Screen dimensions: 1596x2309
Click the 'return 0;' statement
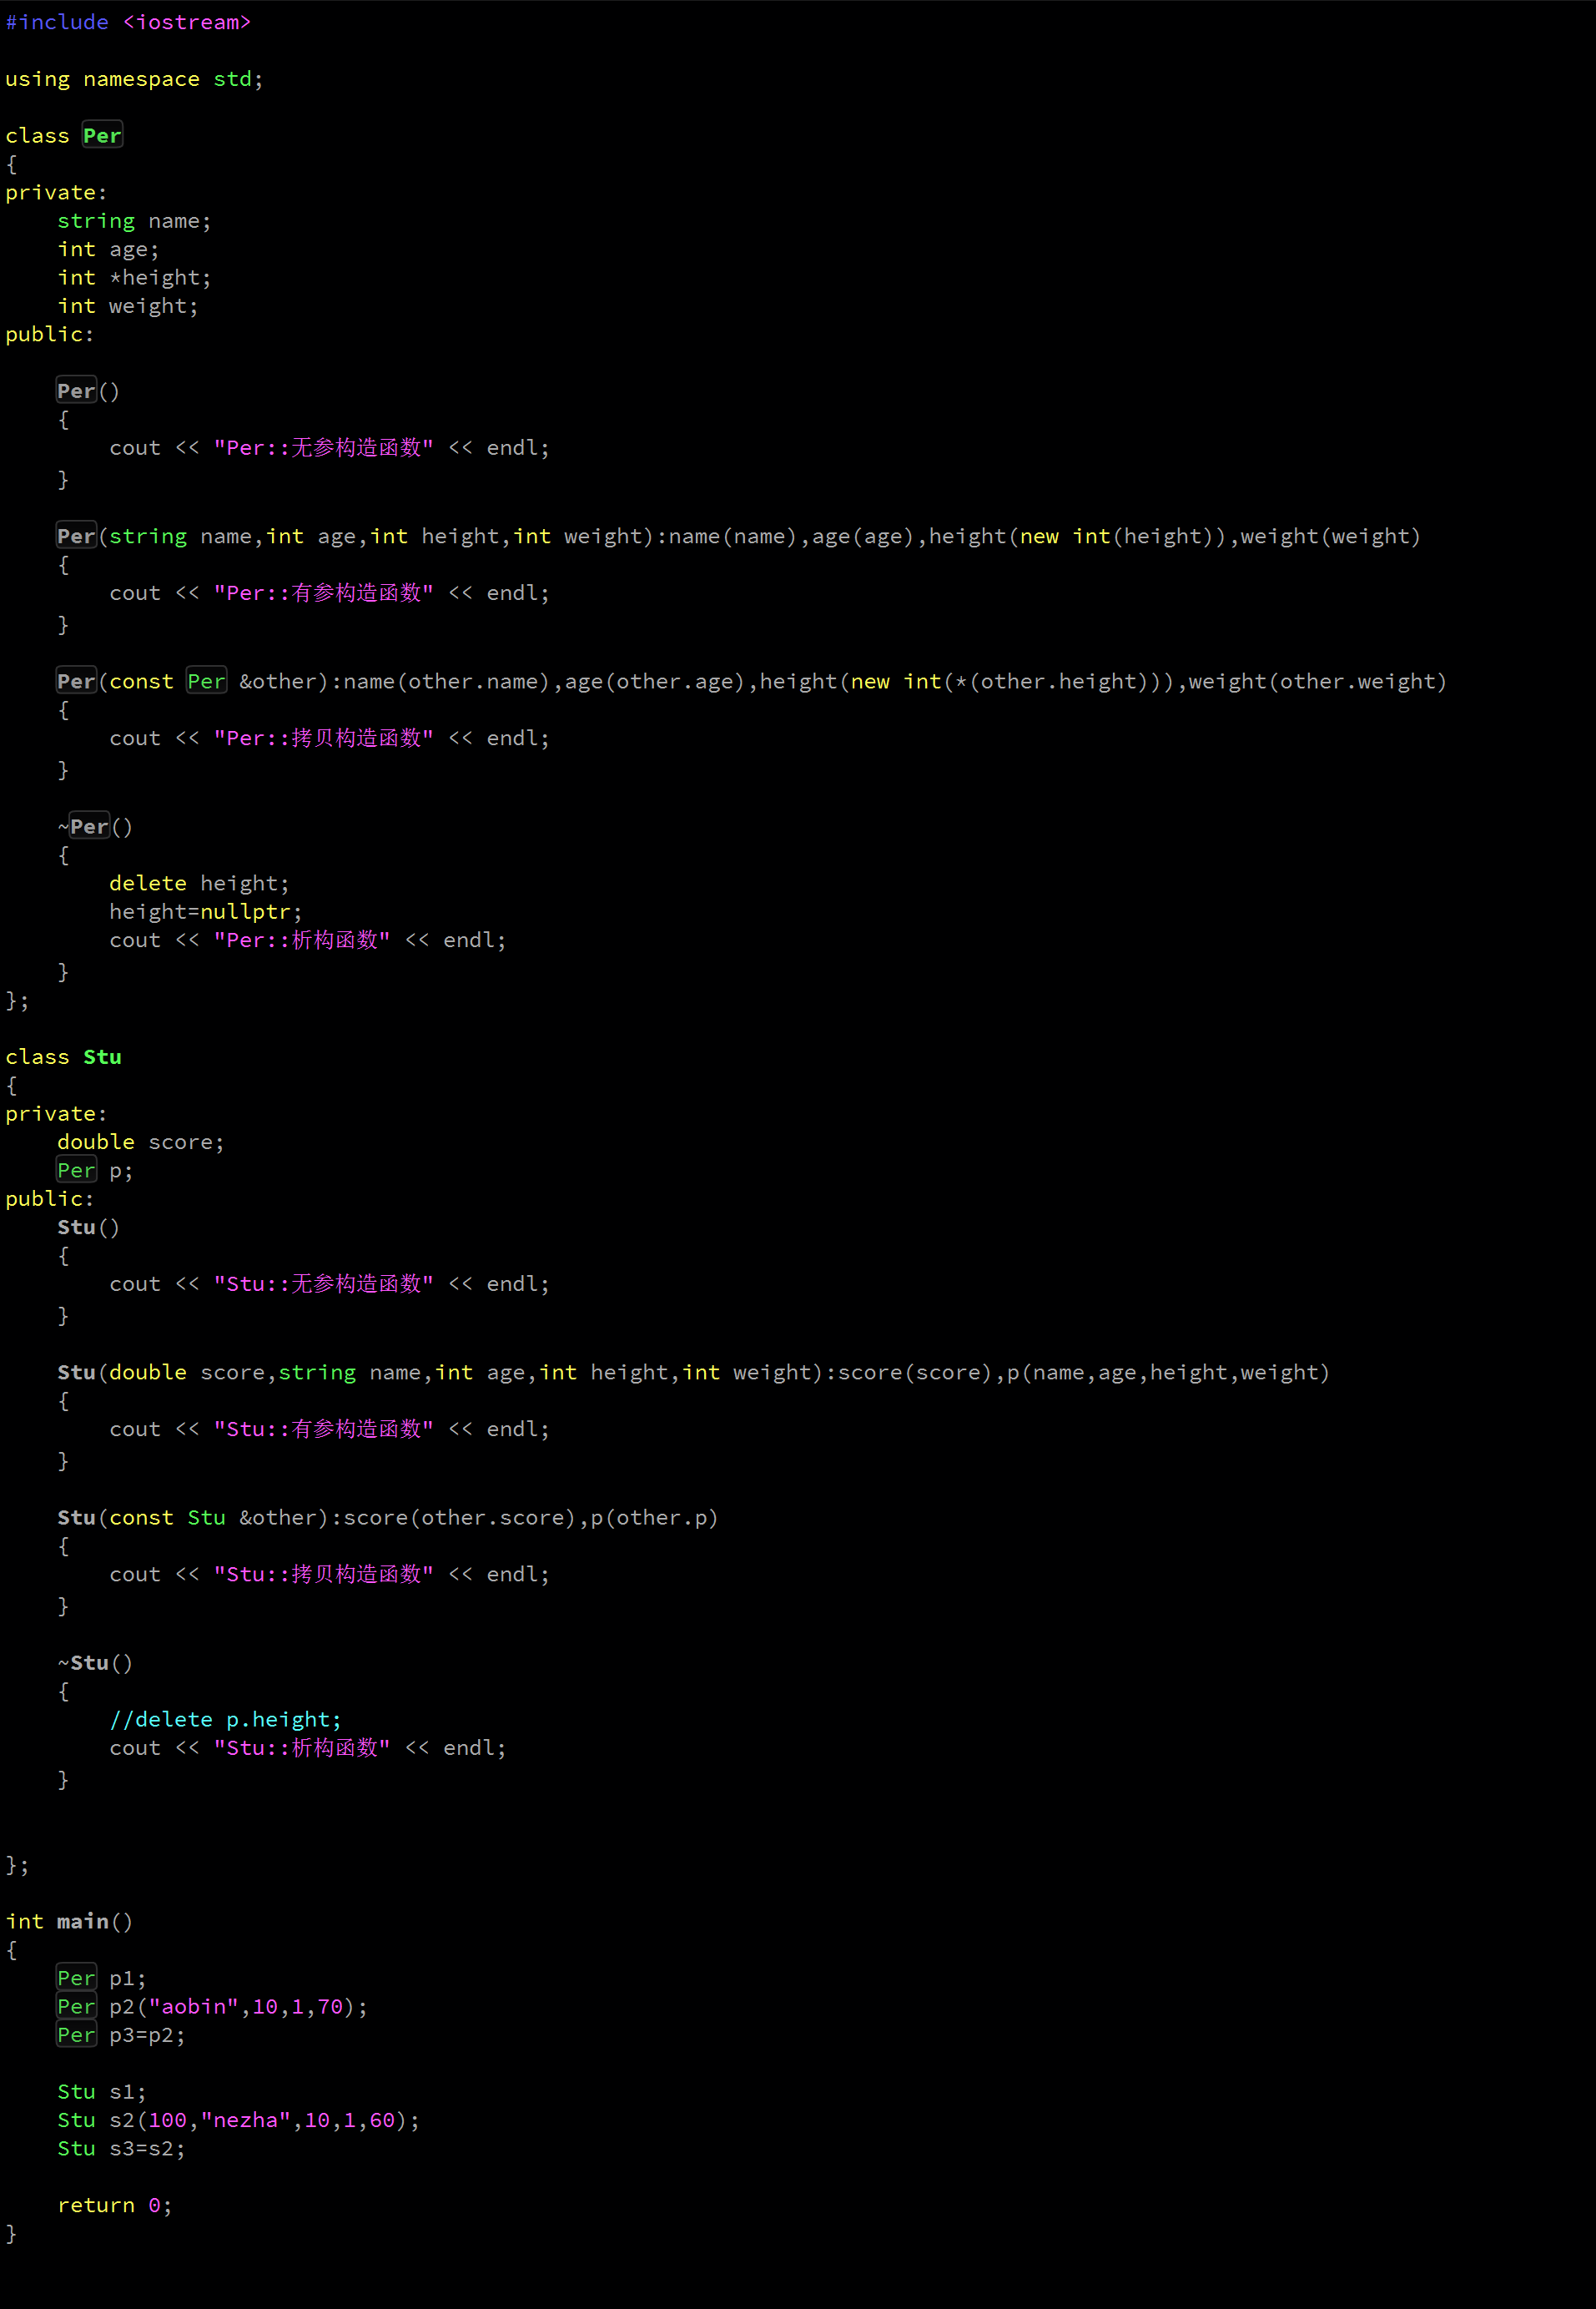click(x=114, y=2205)
